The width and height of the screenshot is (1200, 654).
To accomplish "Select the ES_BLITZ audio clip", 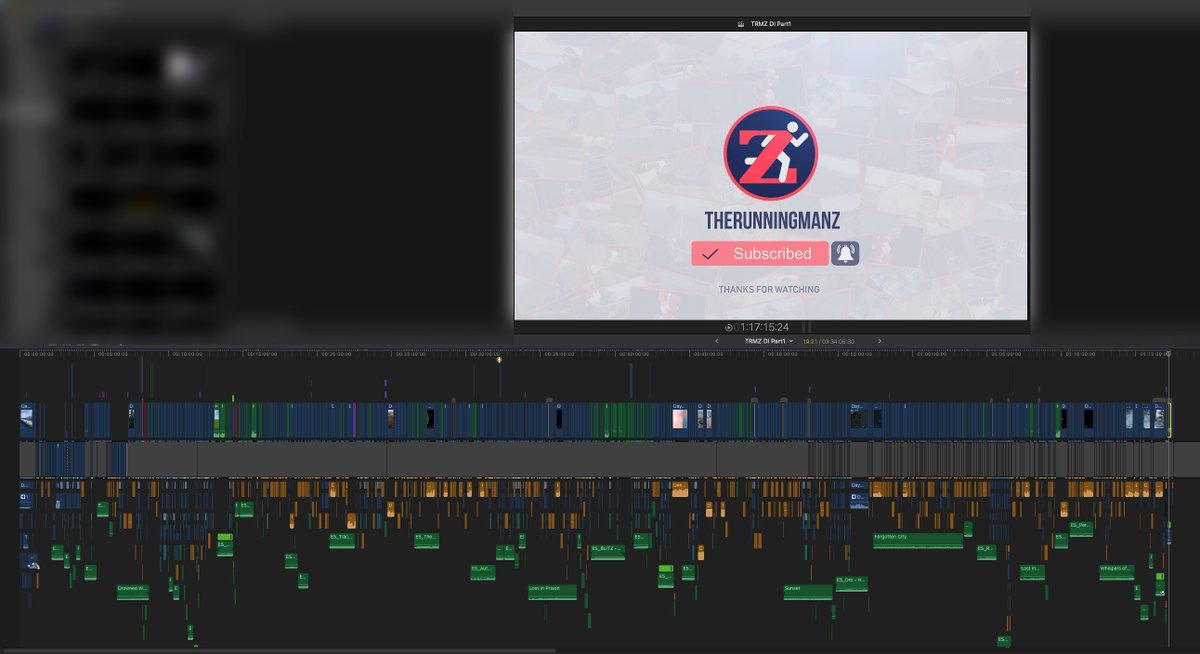I will tap(607, 551).
